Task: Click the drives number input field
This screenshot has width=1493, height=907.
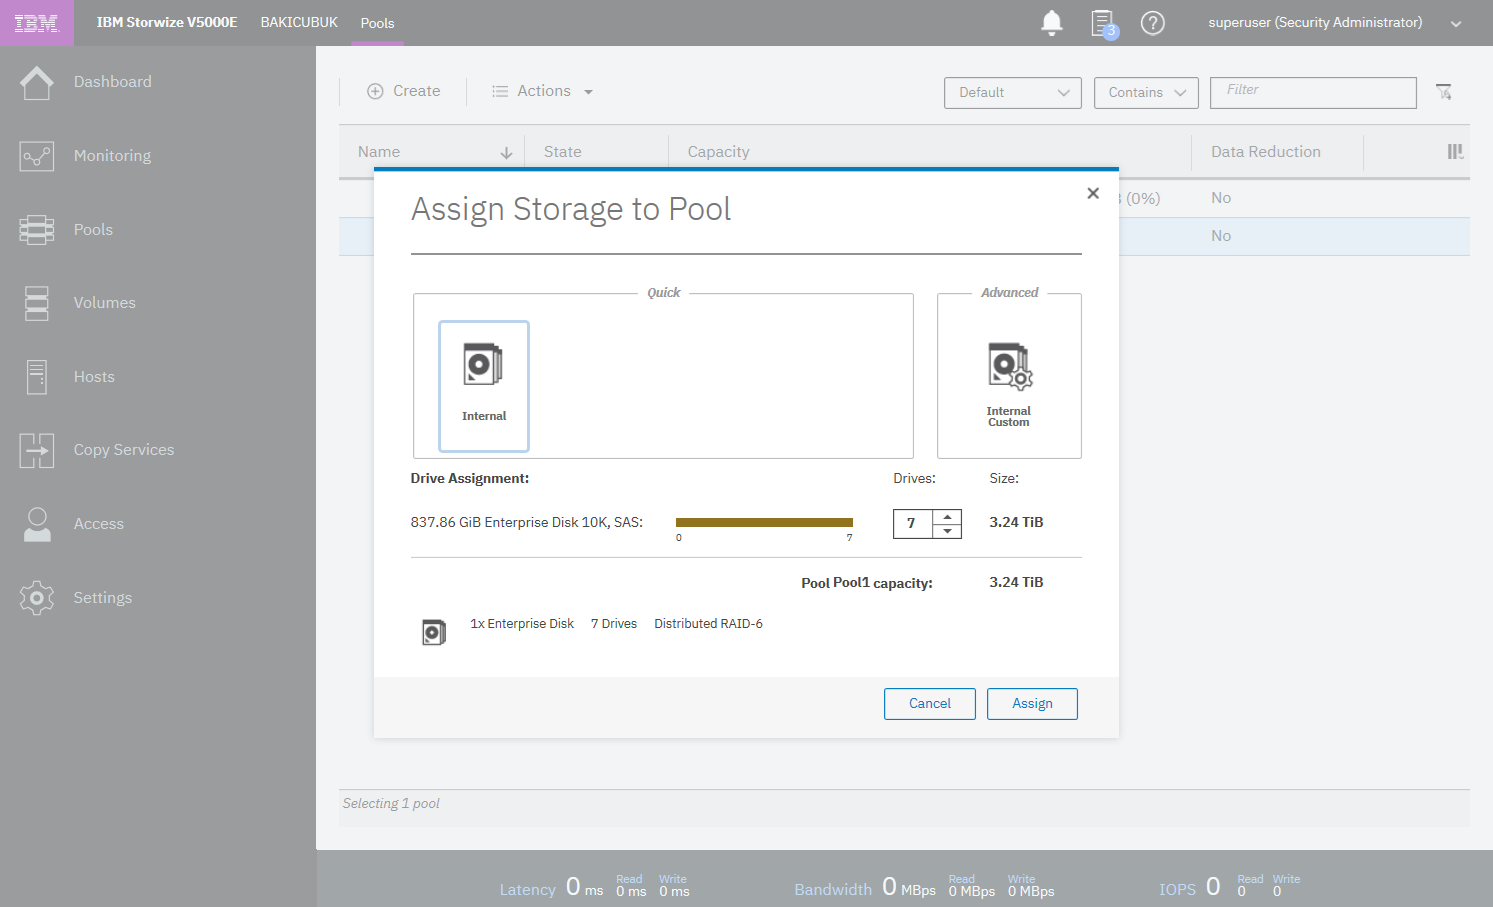Action: pos(912,523)
